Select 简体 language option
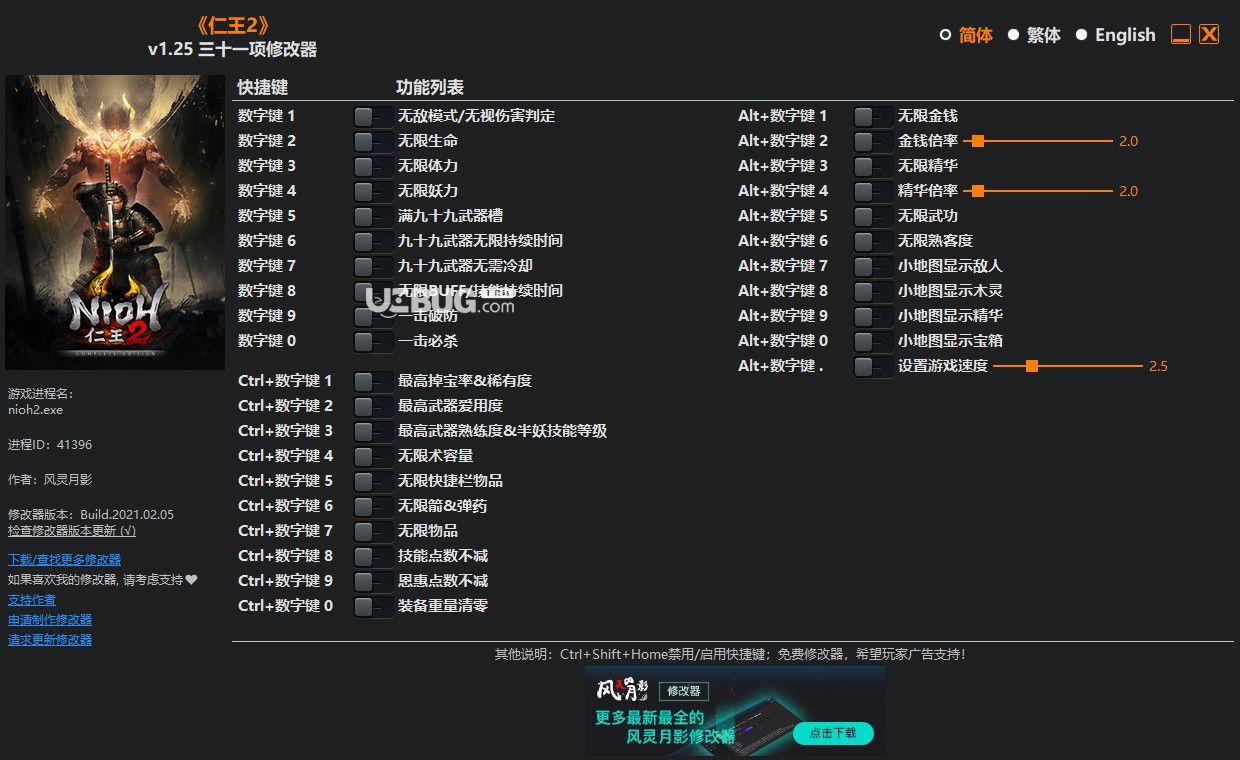This screenshot has height=760, width=1240. (x=966, y=35)
